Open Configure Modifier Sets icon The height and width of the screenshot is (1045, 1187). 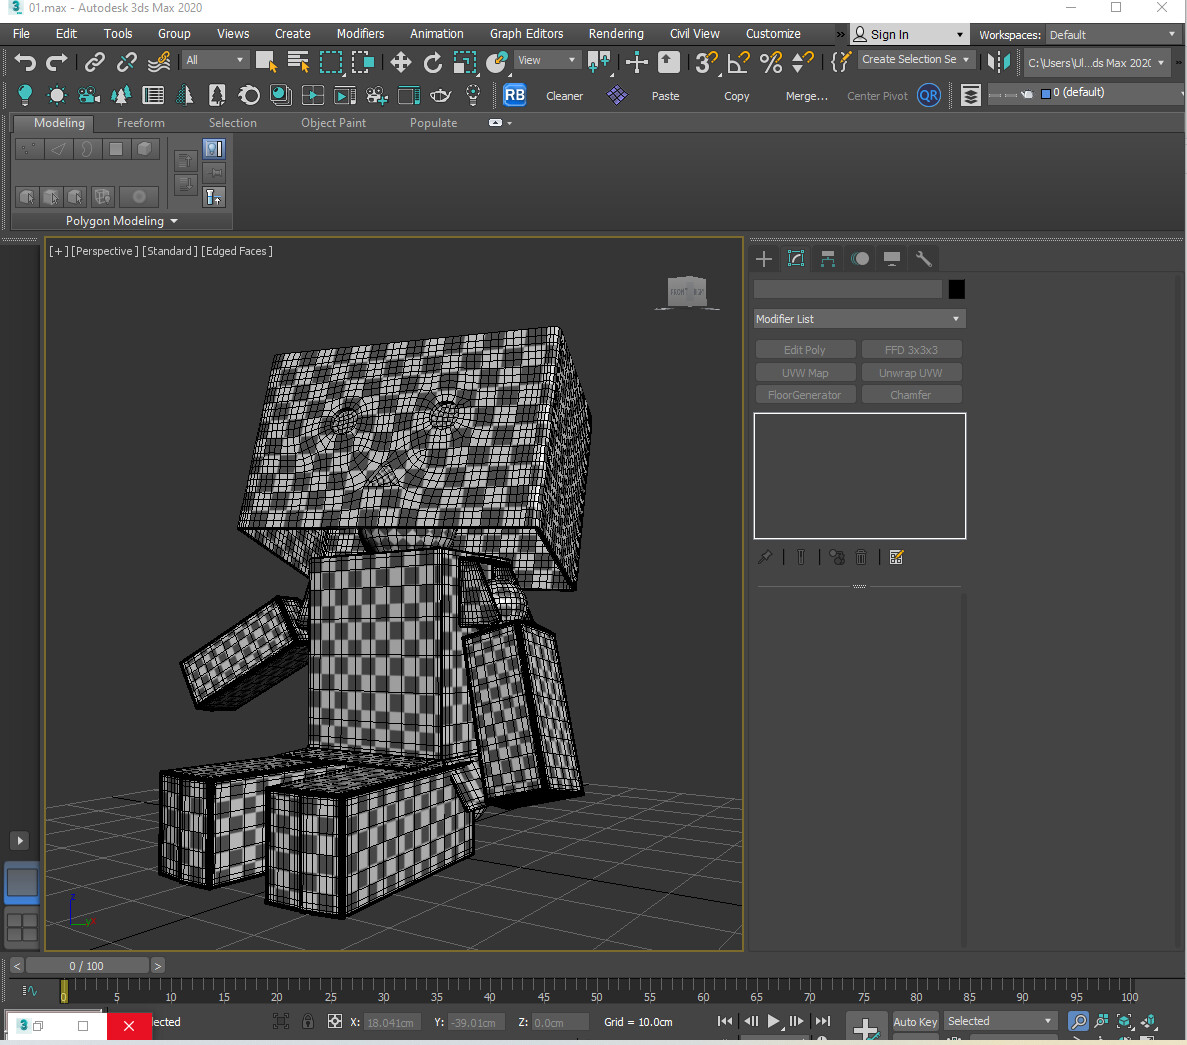coord(896,557)
